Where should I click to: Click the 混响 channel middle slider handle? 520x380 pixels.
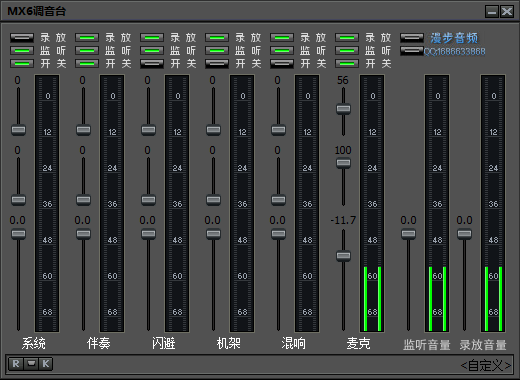click(x=278, y=200)
